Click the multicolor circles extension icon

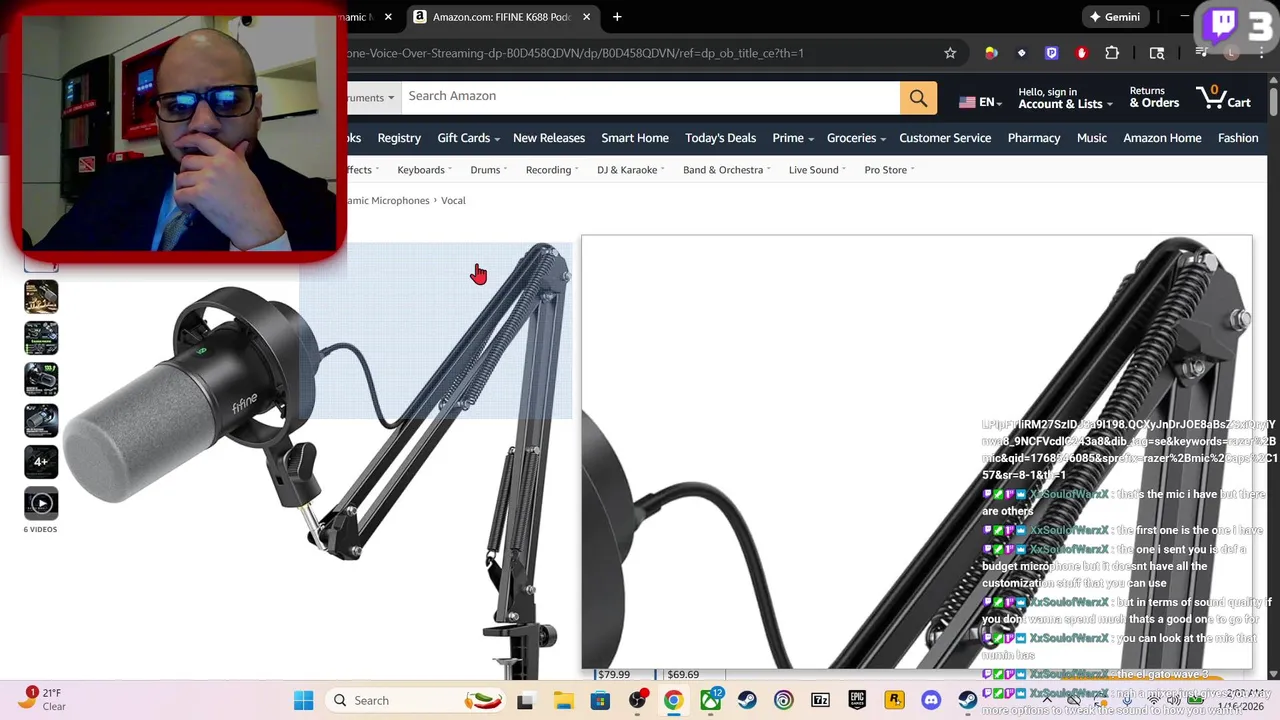(991, 53)
